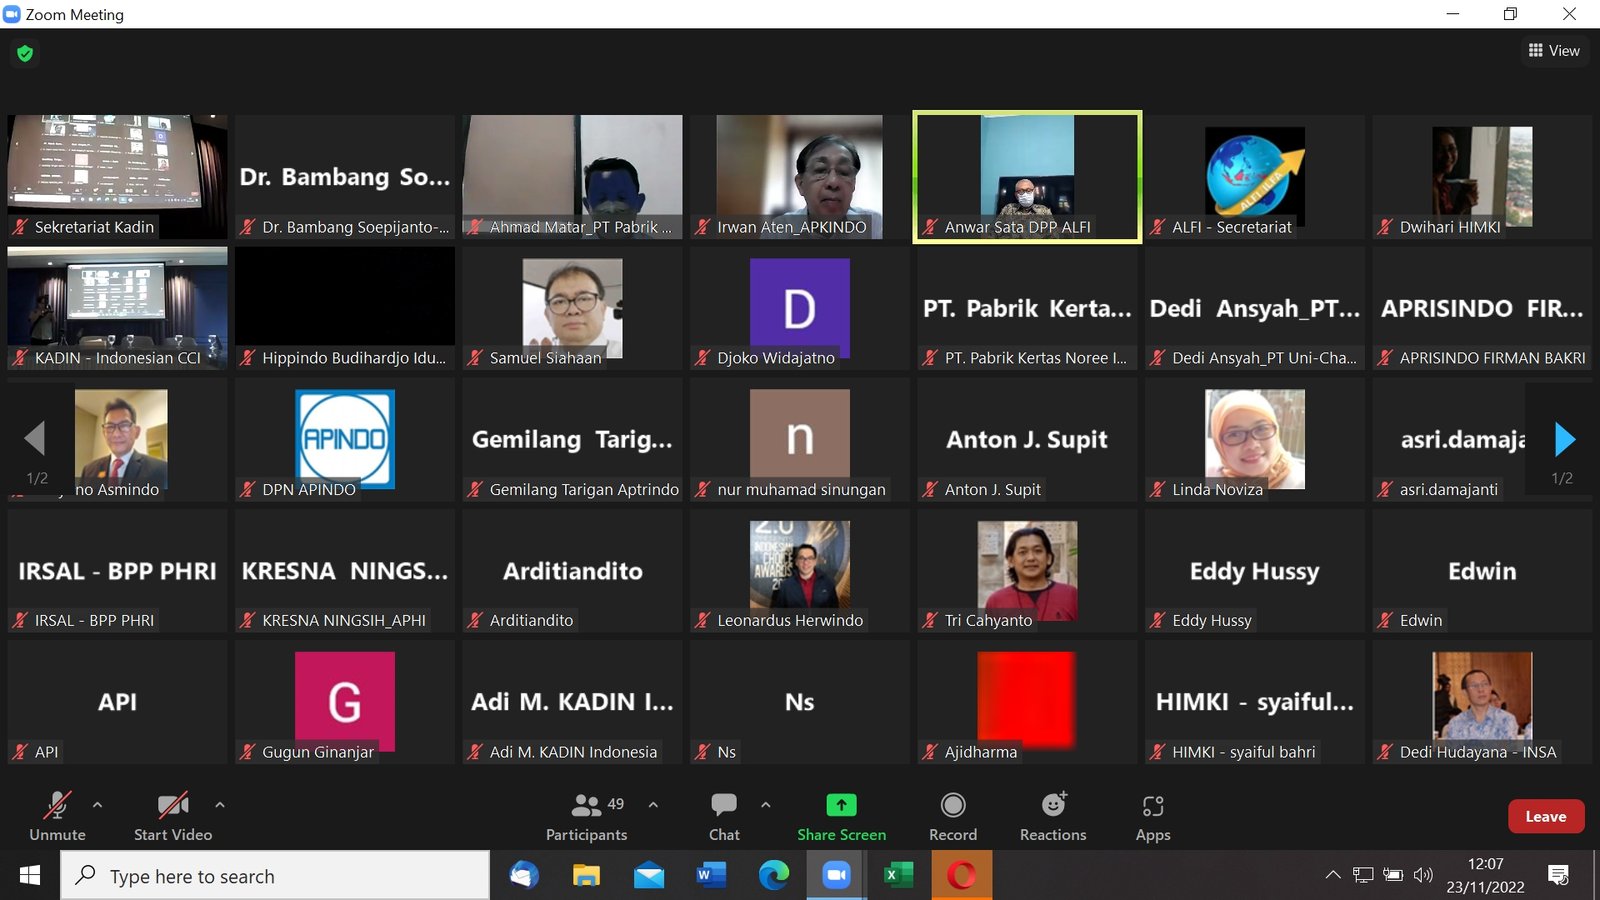Click nur muhamad sinungan avatar tile
Screen dimensions: 1600x900
pyautogui.click(x=800, y=439)
